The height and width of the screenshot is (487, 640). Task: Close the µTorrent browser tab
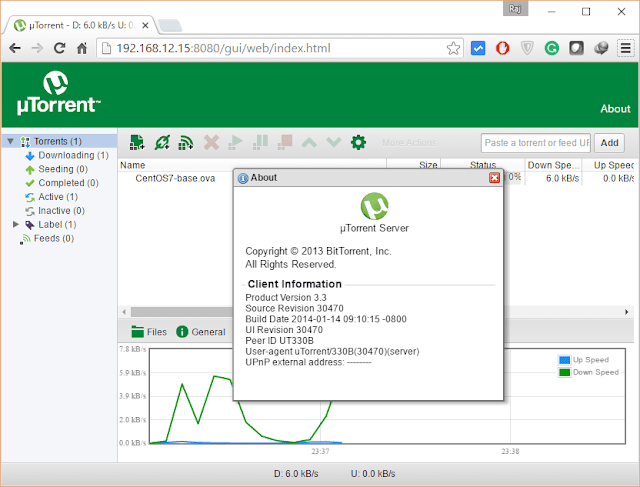coord(145,25)
